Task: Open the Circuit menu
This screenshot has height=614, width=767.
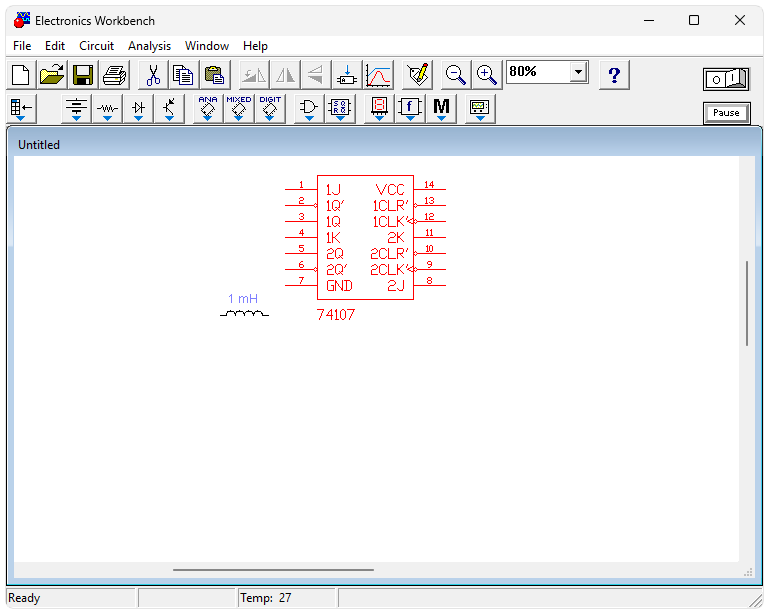Action: pos(96,46)
